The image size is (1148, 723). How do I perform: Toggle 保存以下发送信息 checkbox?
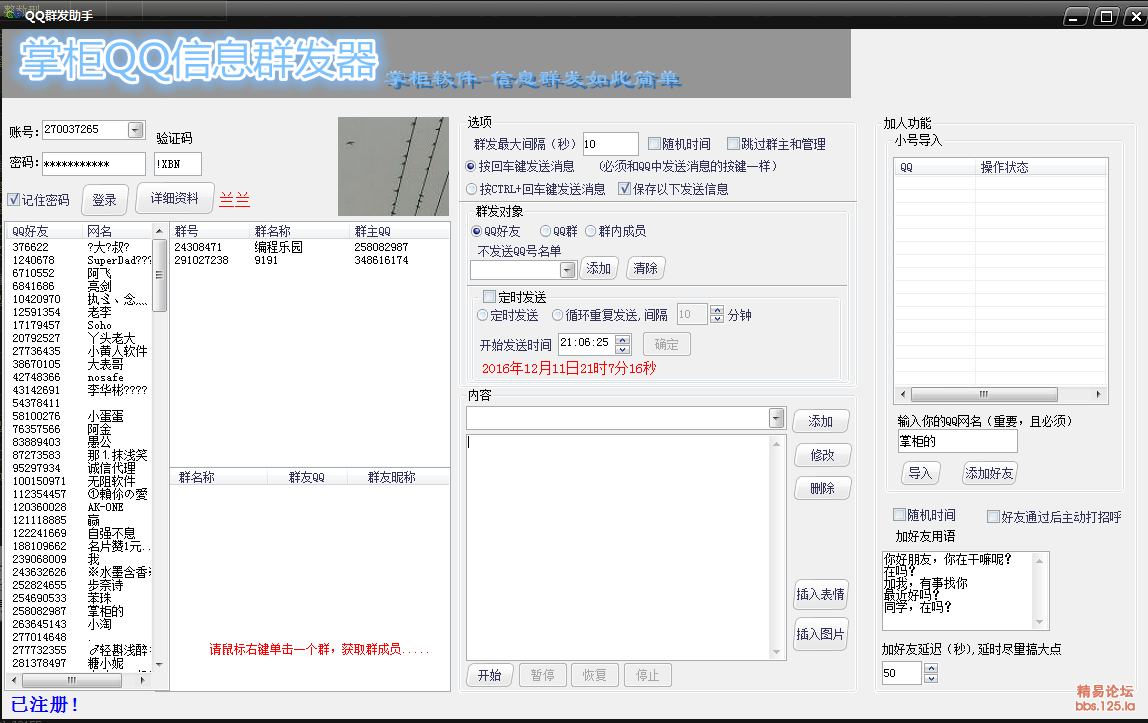coord(625,189)
